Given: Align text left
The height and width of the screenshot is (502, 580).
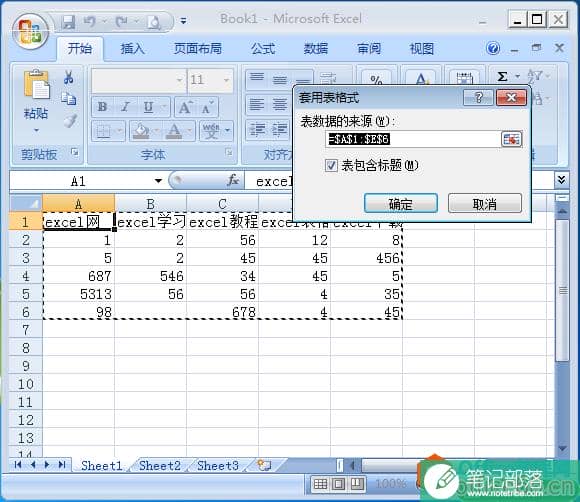Looking at the screenshot, I should (257, 105).
